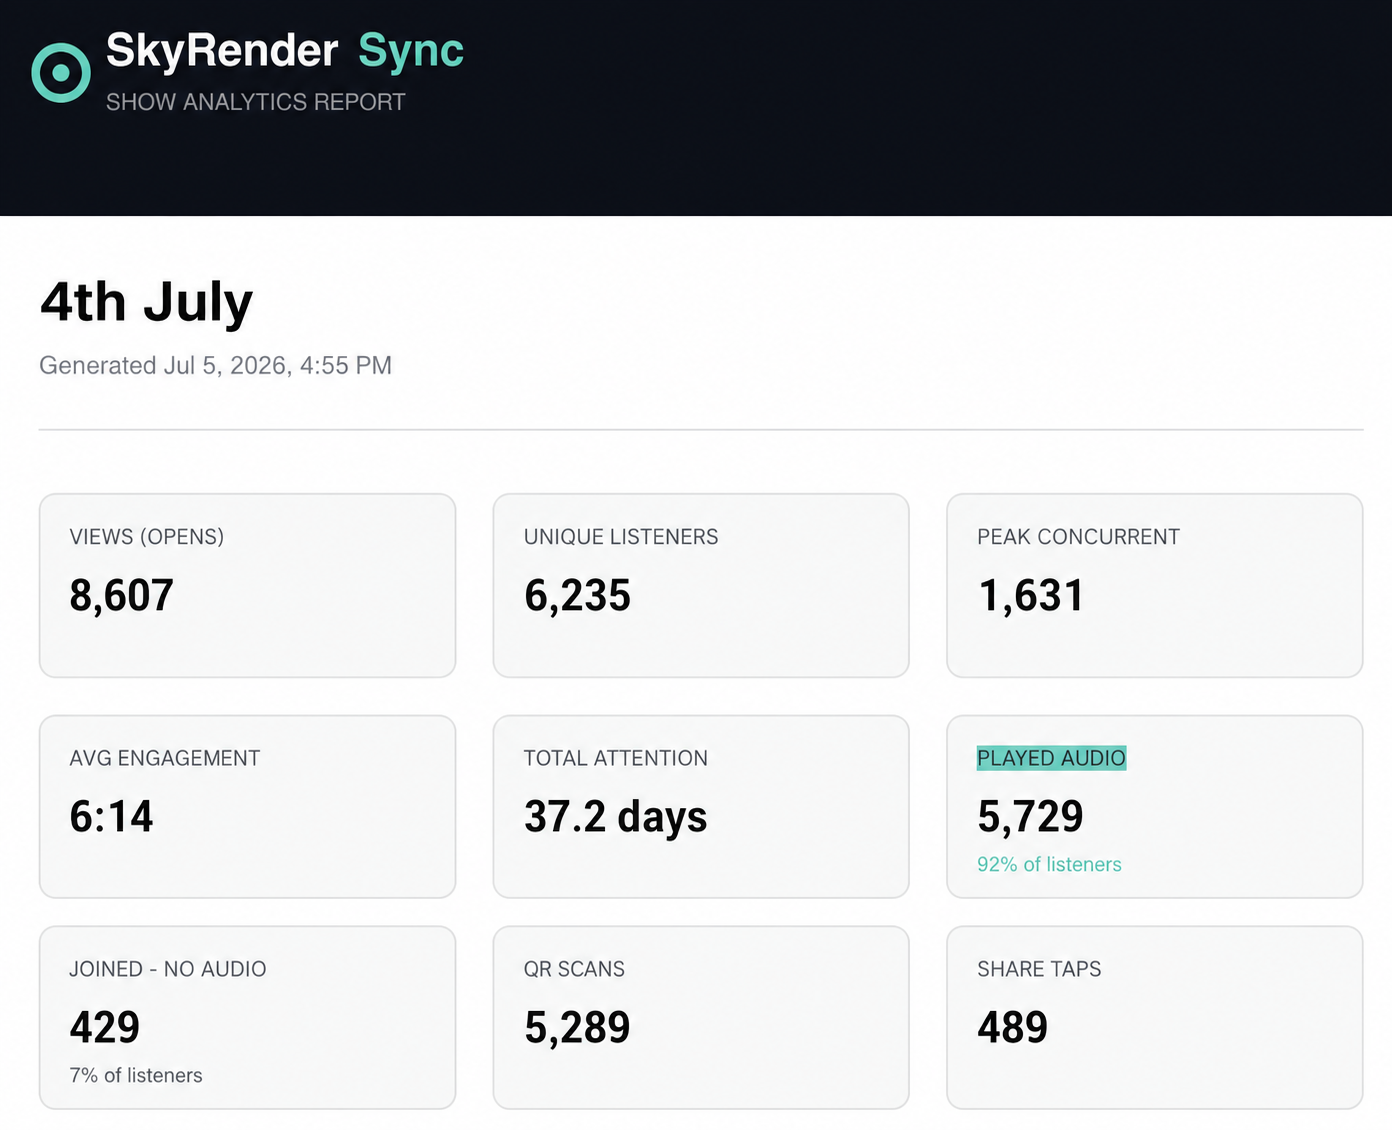Click the SkyRender Sync title text
The image size is (1392, 1130).
coord(285,50)
